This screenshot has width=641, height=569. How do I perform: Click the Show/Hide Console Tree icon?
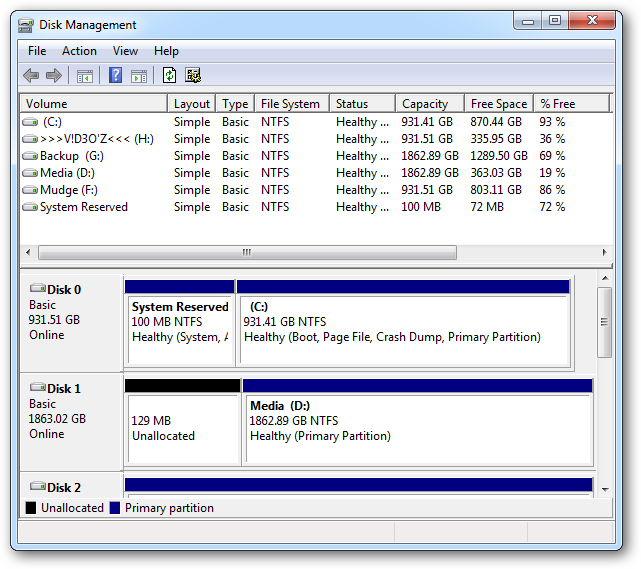(85, 76)
